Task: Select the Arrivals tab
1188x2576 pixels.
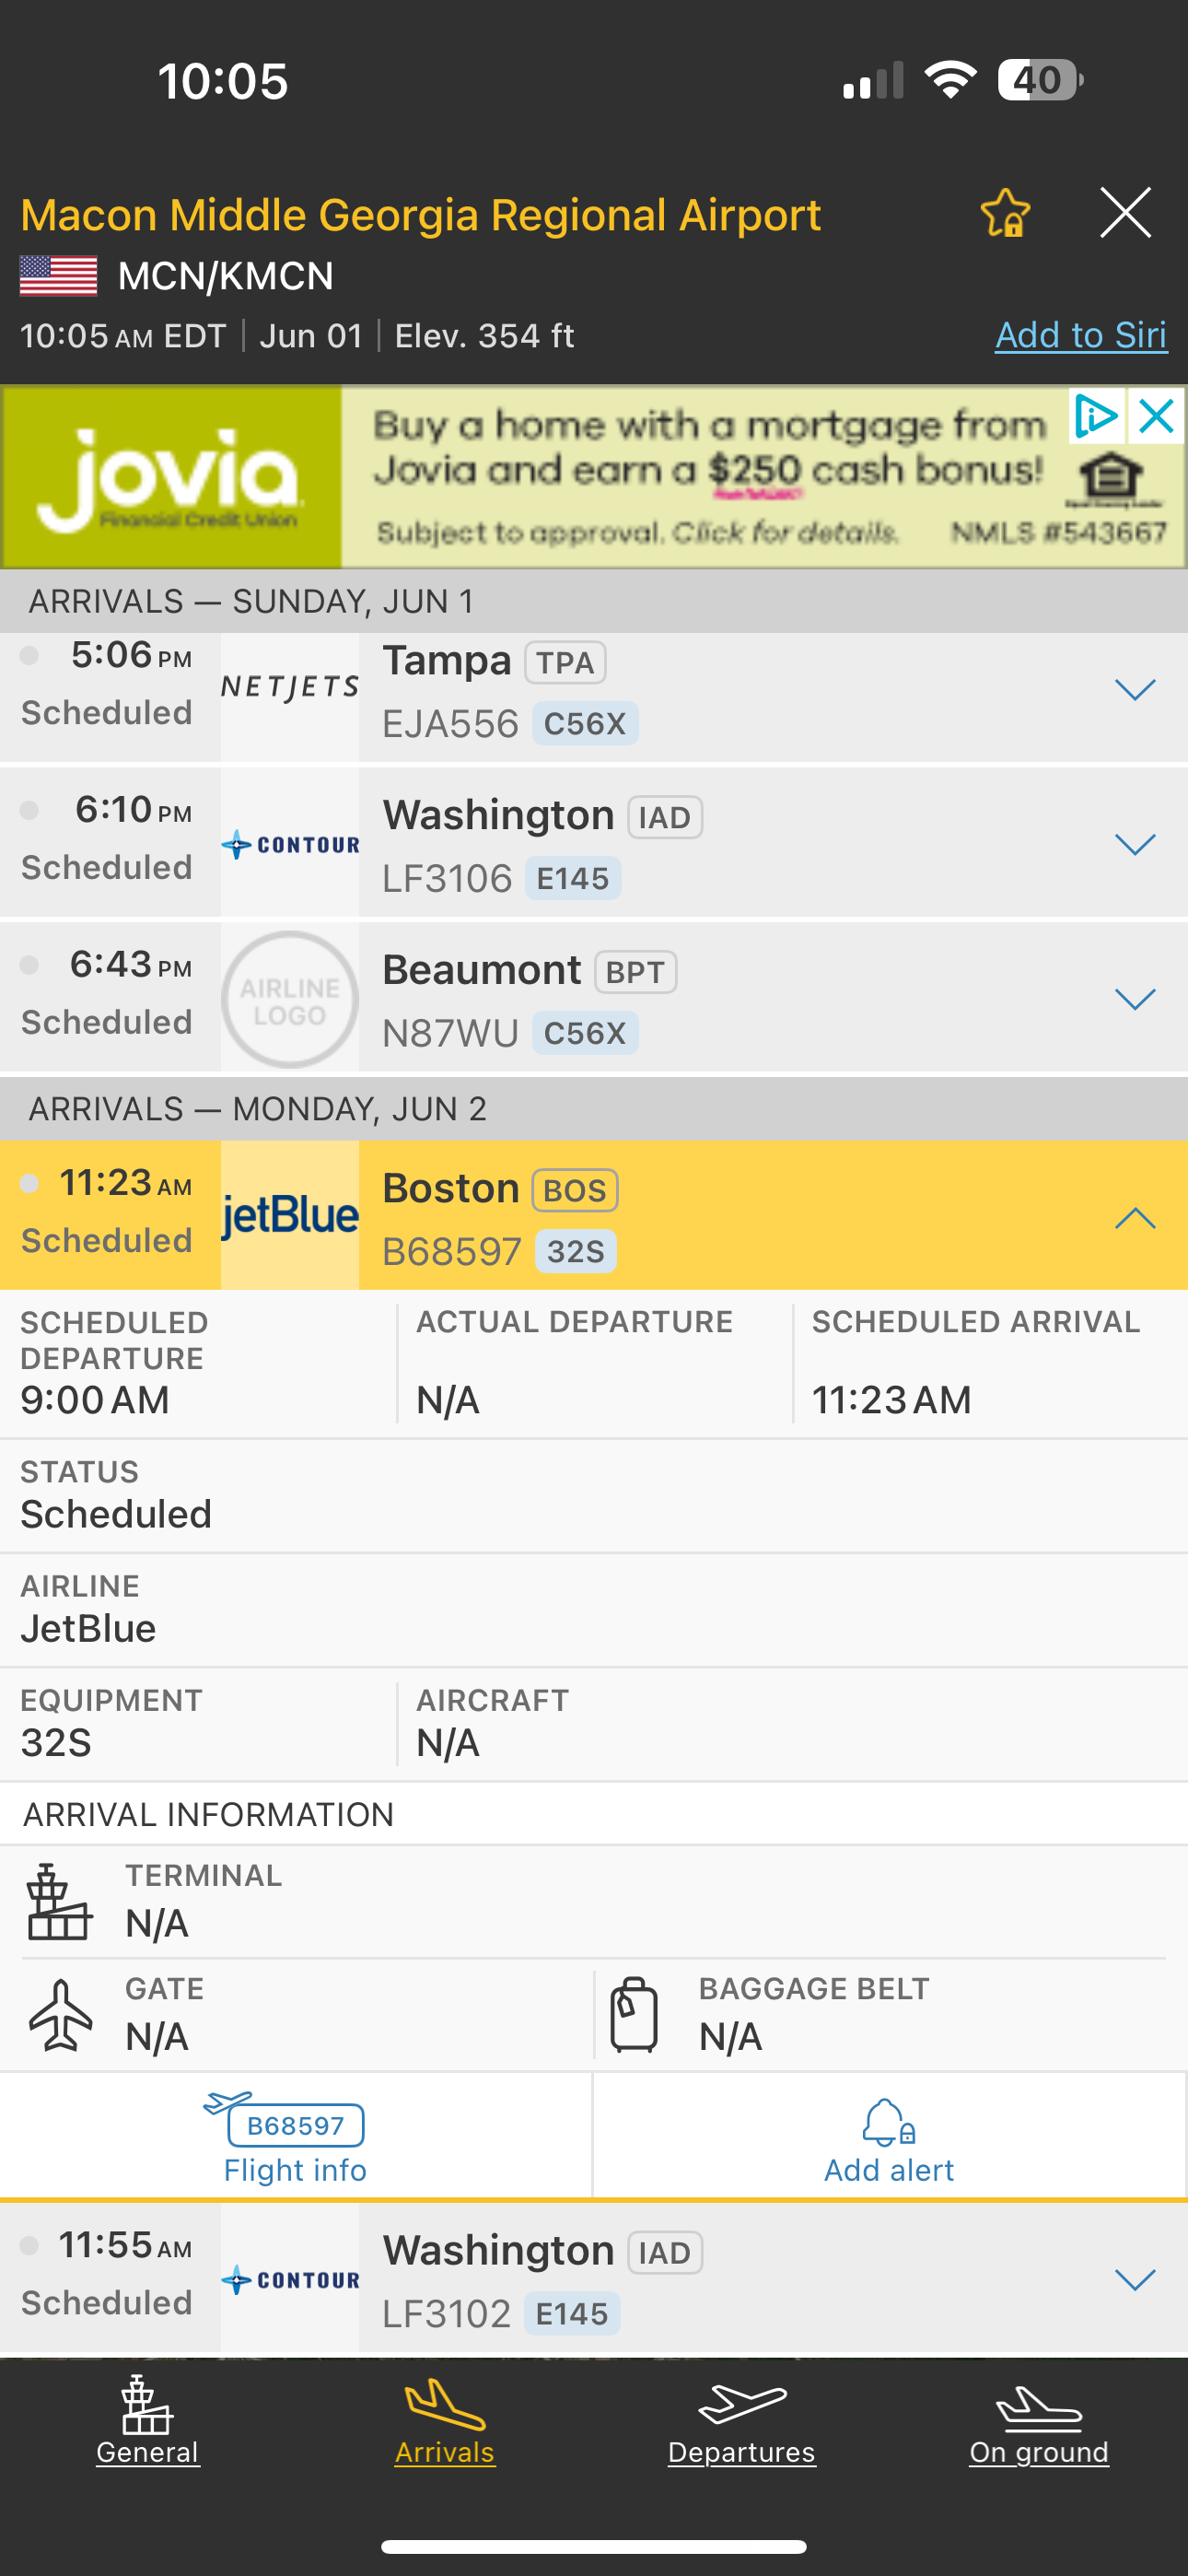Action: point(445,2420)
